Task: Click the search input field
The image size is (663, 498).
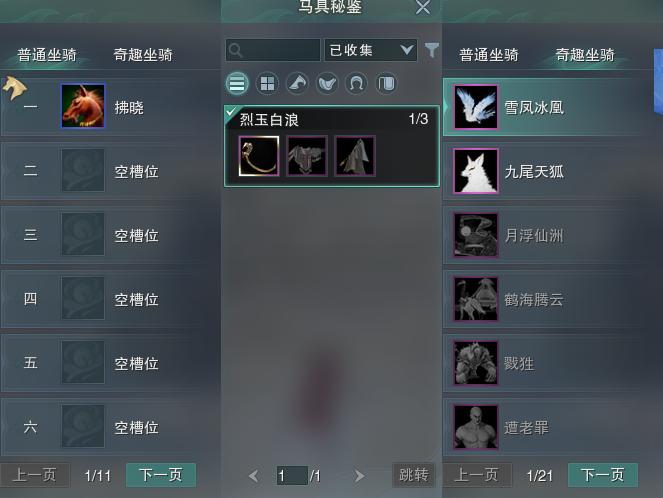Action: [273, 50]
